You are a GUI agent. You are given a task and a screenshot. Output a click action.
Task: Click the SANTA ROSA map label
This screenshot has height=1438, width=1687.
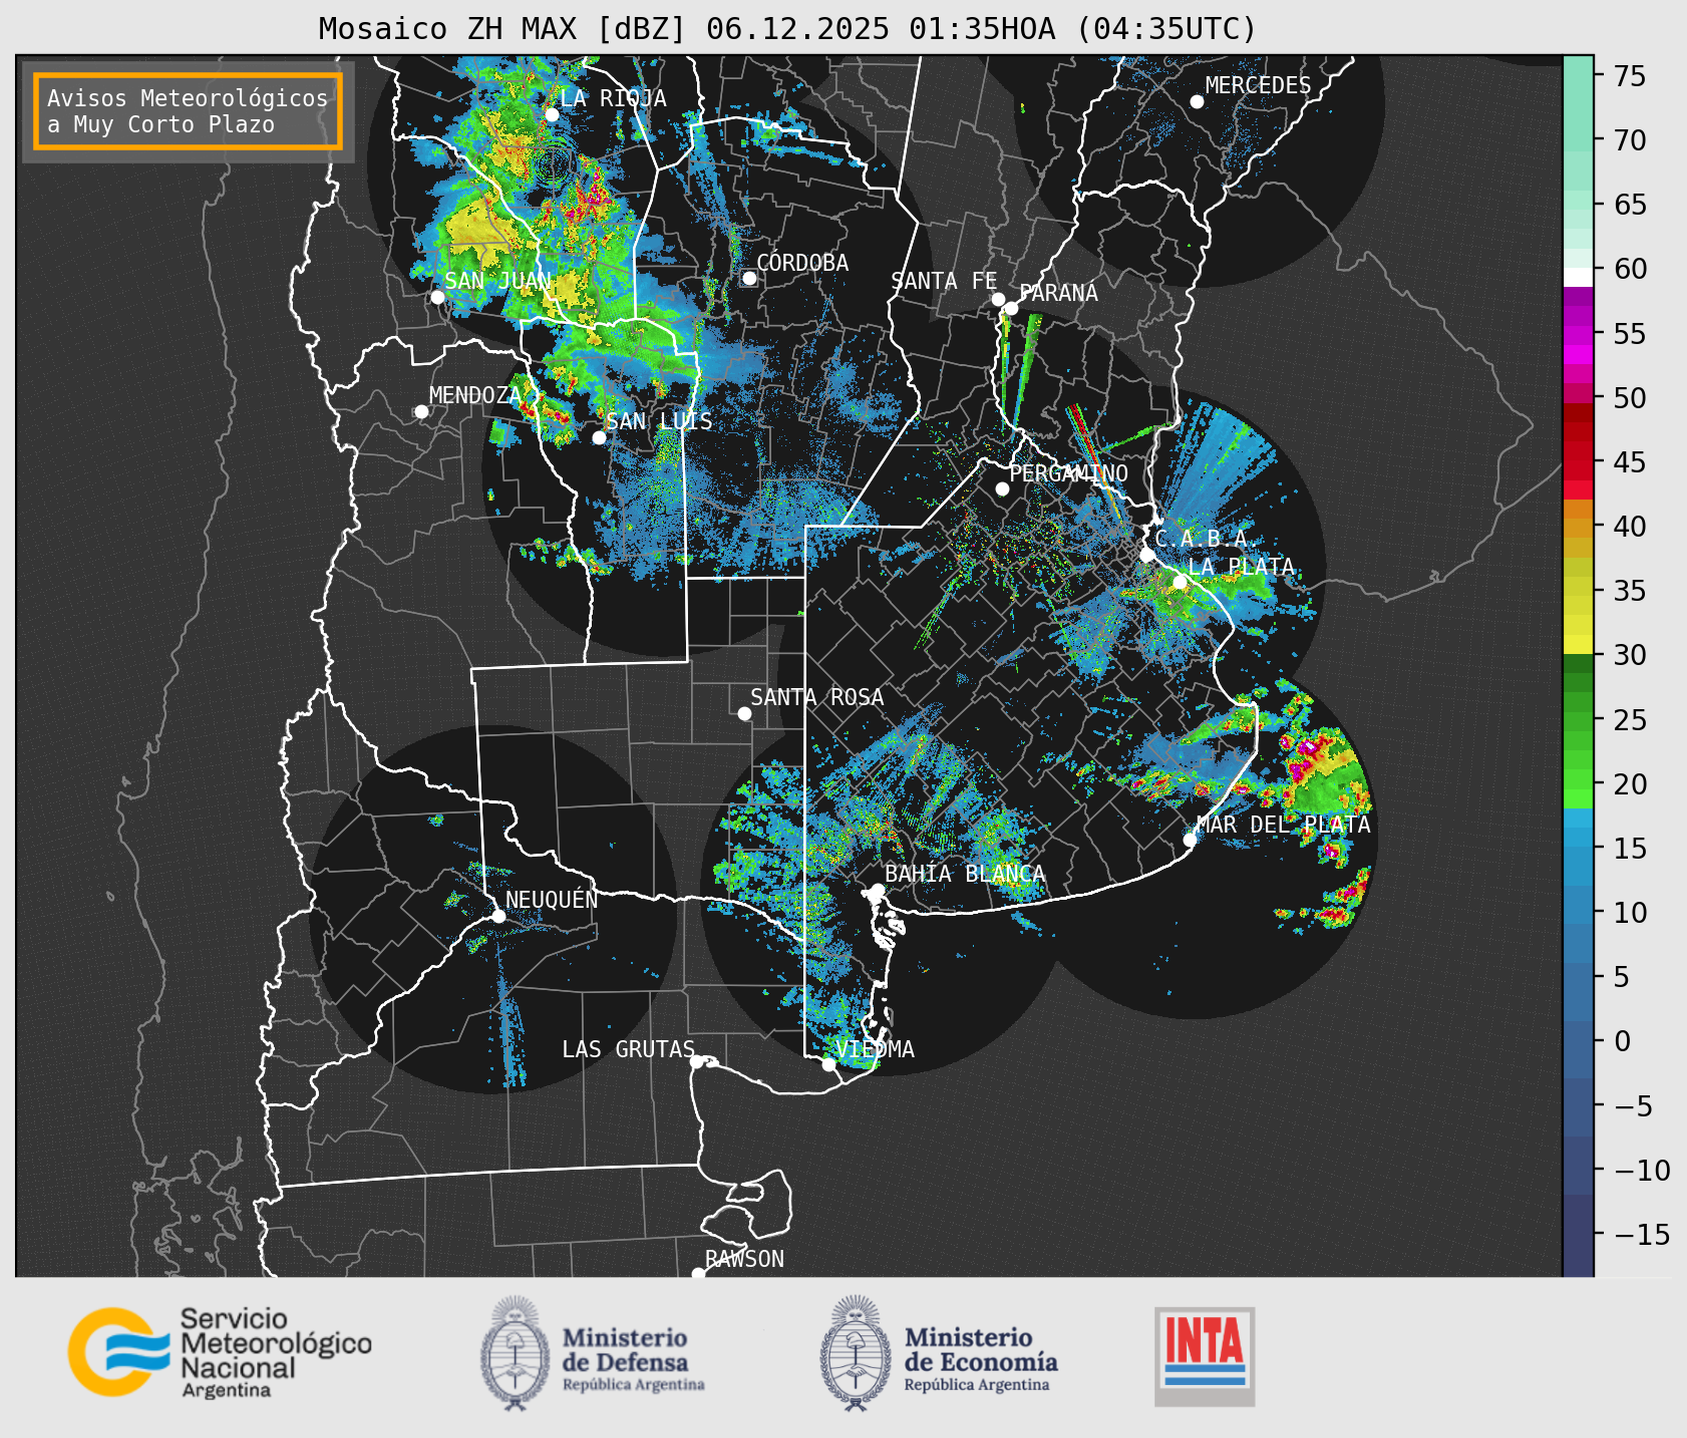pos(818,697)
